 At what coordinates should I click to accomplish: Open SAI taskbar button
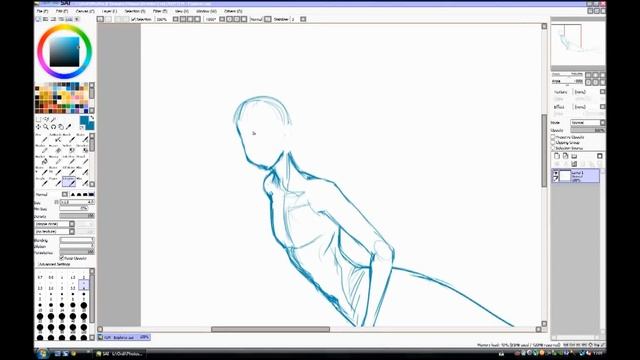point(120,353)
